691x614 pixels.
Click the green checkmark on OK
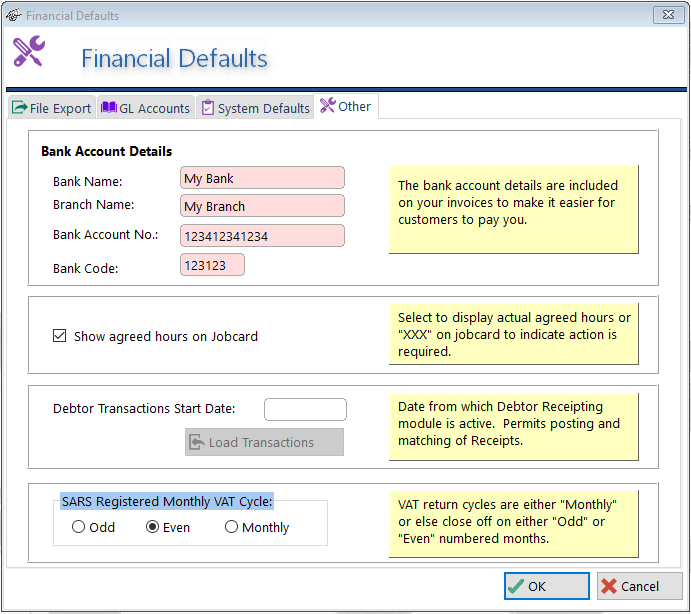pos(515,586)
